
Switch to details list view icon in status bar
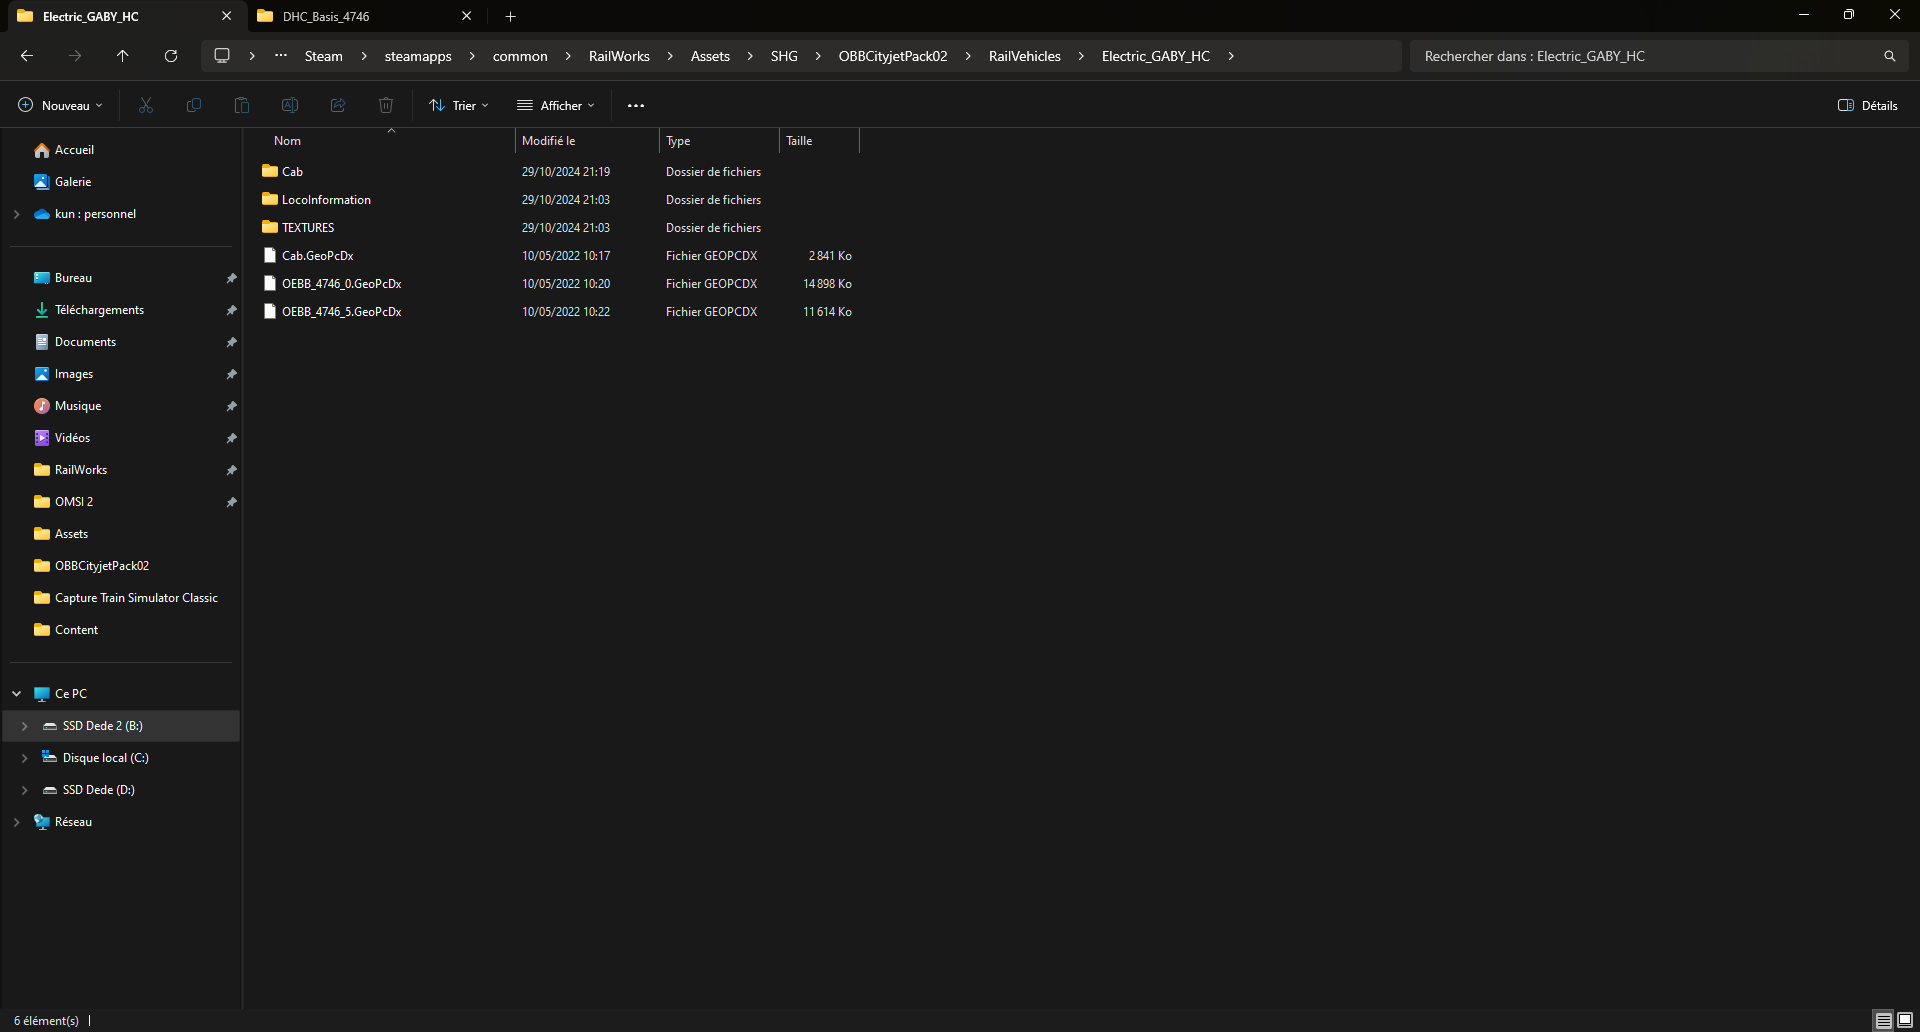pos(1884,1020)
